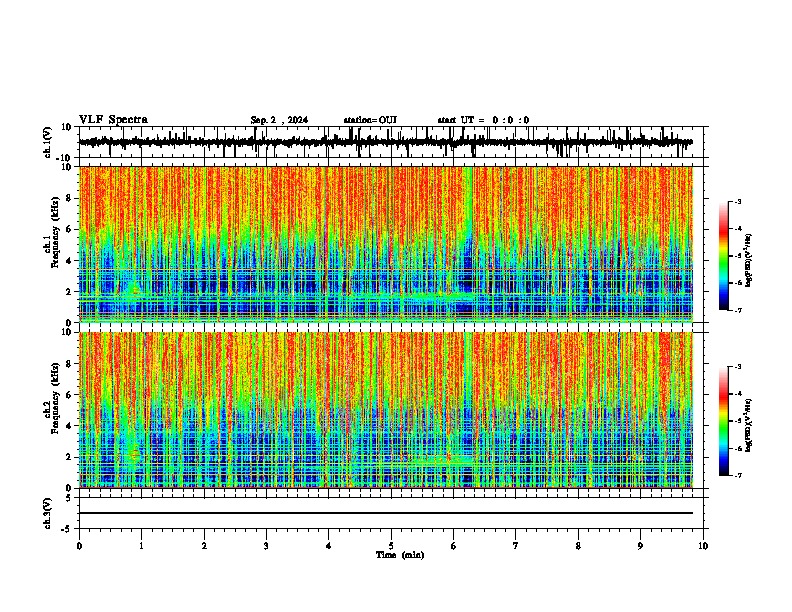Click time axis tick label 2

204,546
